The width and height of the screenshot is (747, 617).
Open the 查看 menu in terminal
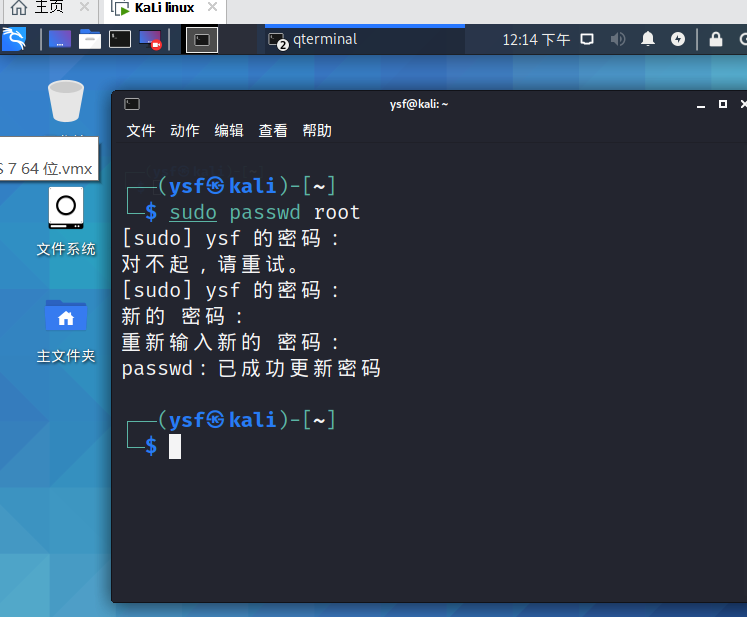273,131
